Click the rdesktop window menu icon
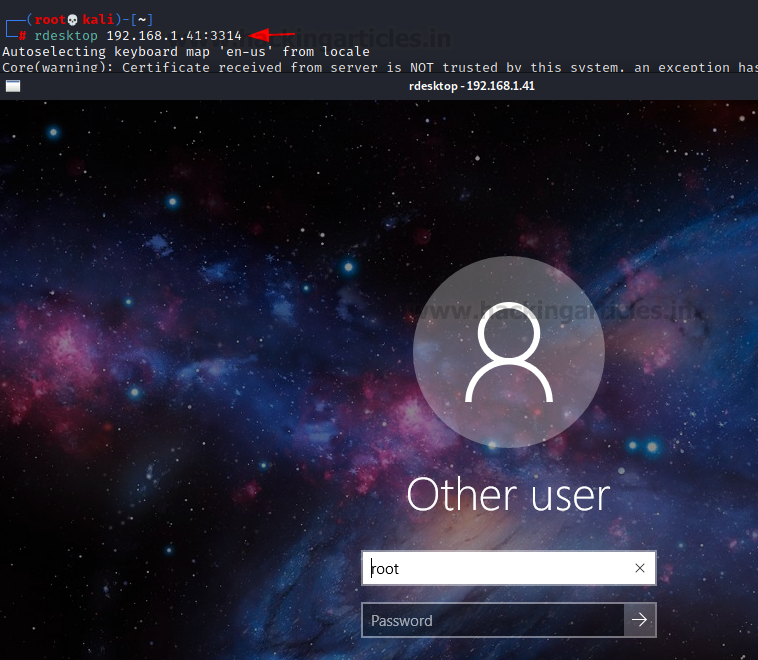 coord(13,86)
